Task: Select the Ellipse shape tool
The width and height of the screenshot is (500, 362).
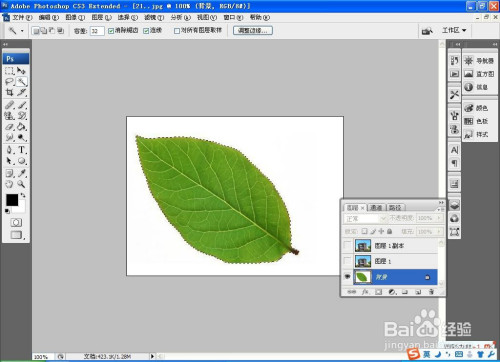Action: [x=21, y=161]
